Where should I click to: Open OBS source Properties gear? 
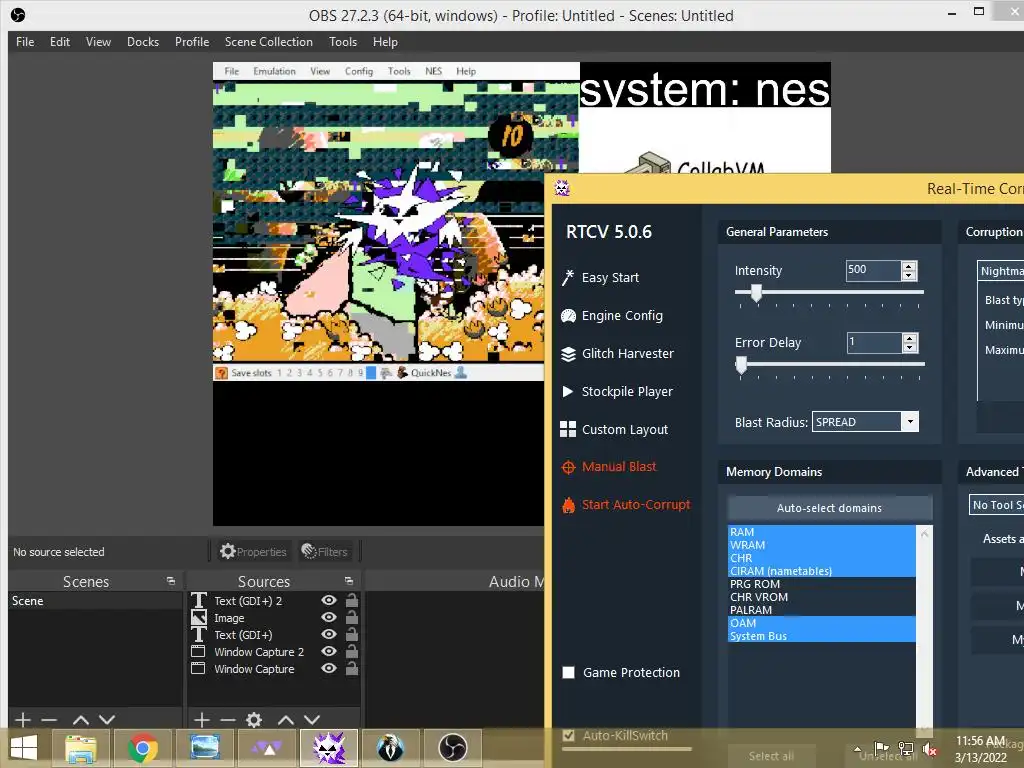pyautogui.click(x=253, y=552)
